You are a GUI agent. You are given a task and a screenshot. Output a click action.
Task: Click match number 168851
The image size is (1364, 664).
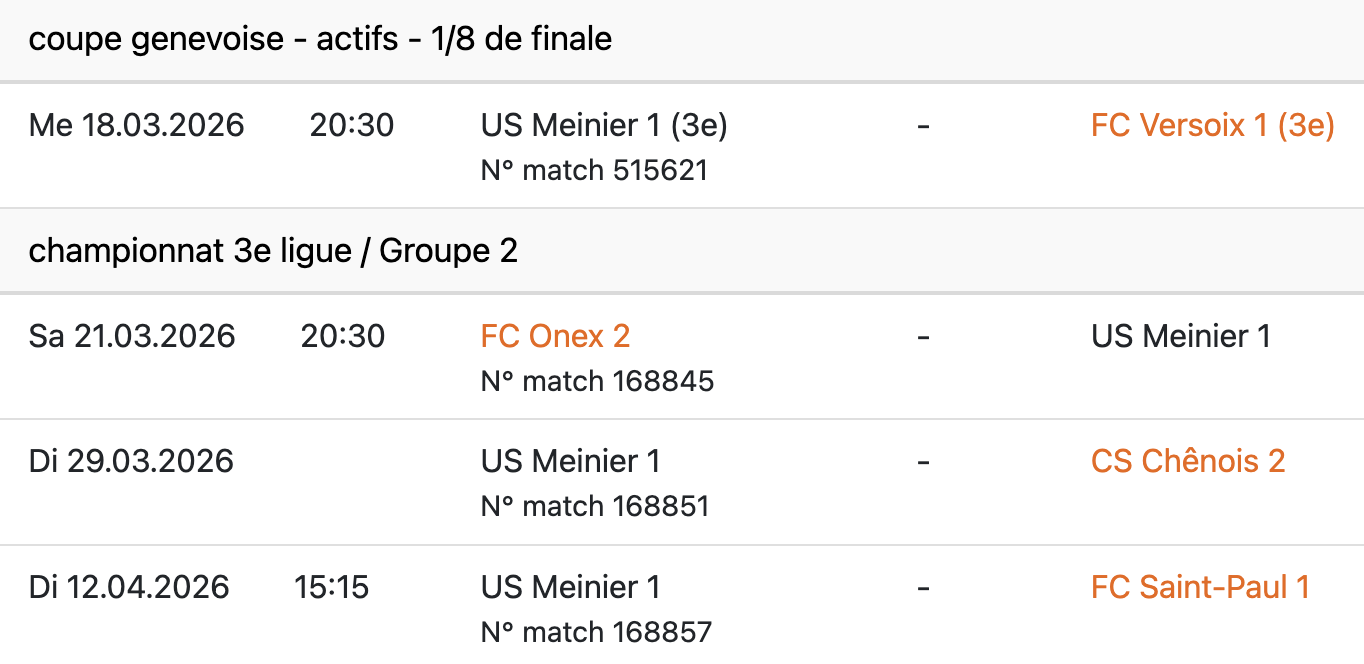point(595,506)
